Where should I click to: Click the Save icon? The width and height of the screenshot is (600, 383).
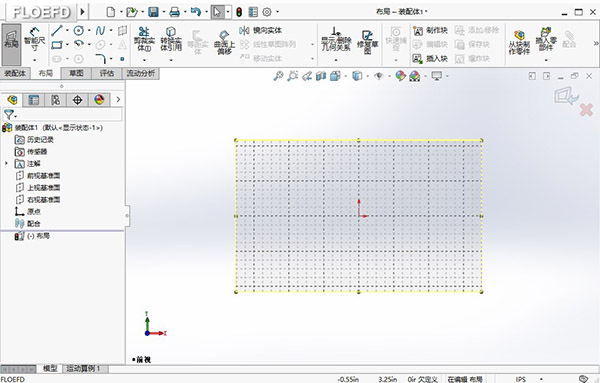(x=153, y=12)
